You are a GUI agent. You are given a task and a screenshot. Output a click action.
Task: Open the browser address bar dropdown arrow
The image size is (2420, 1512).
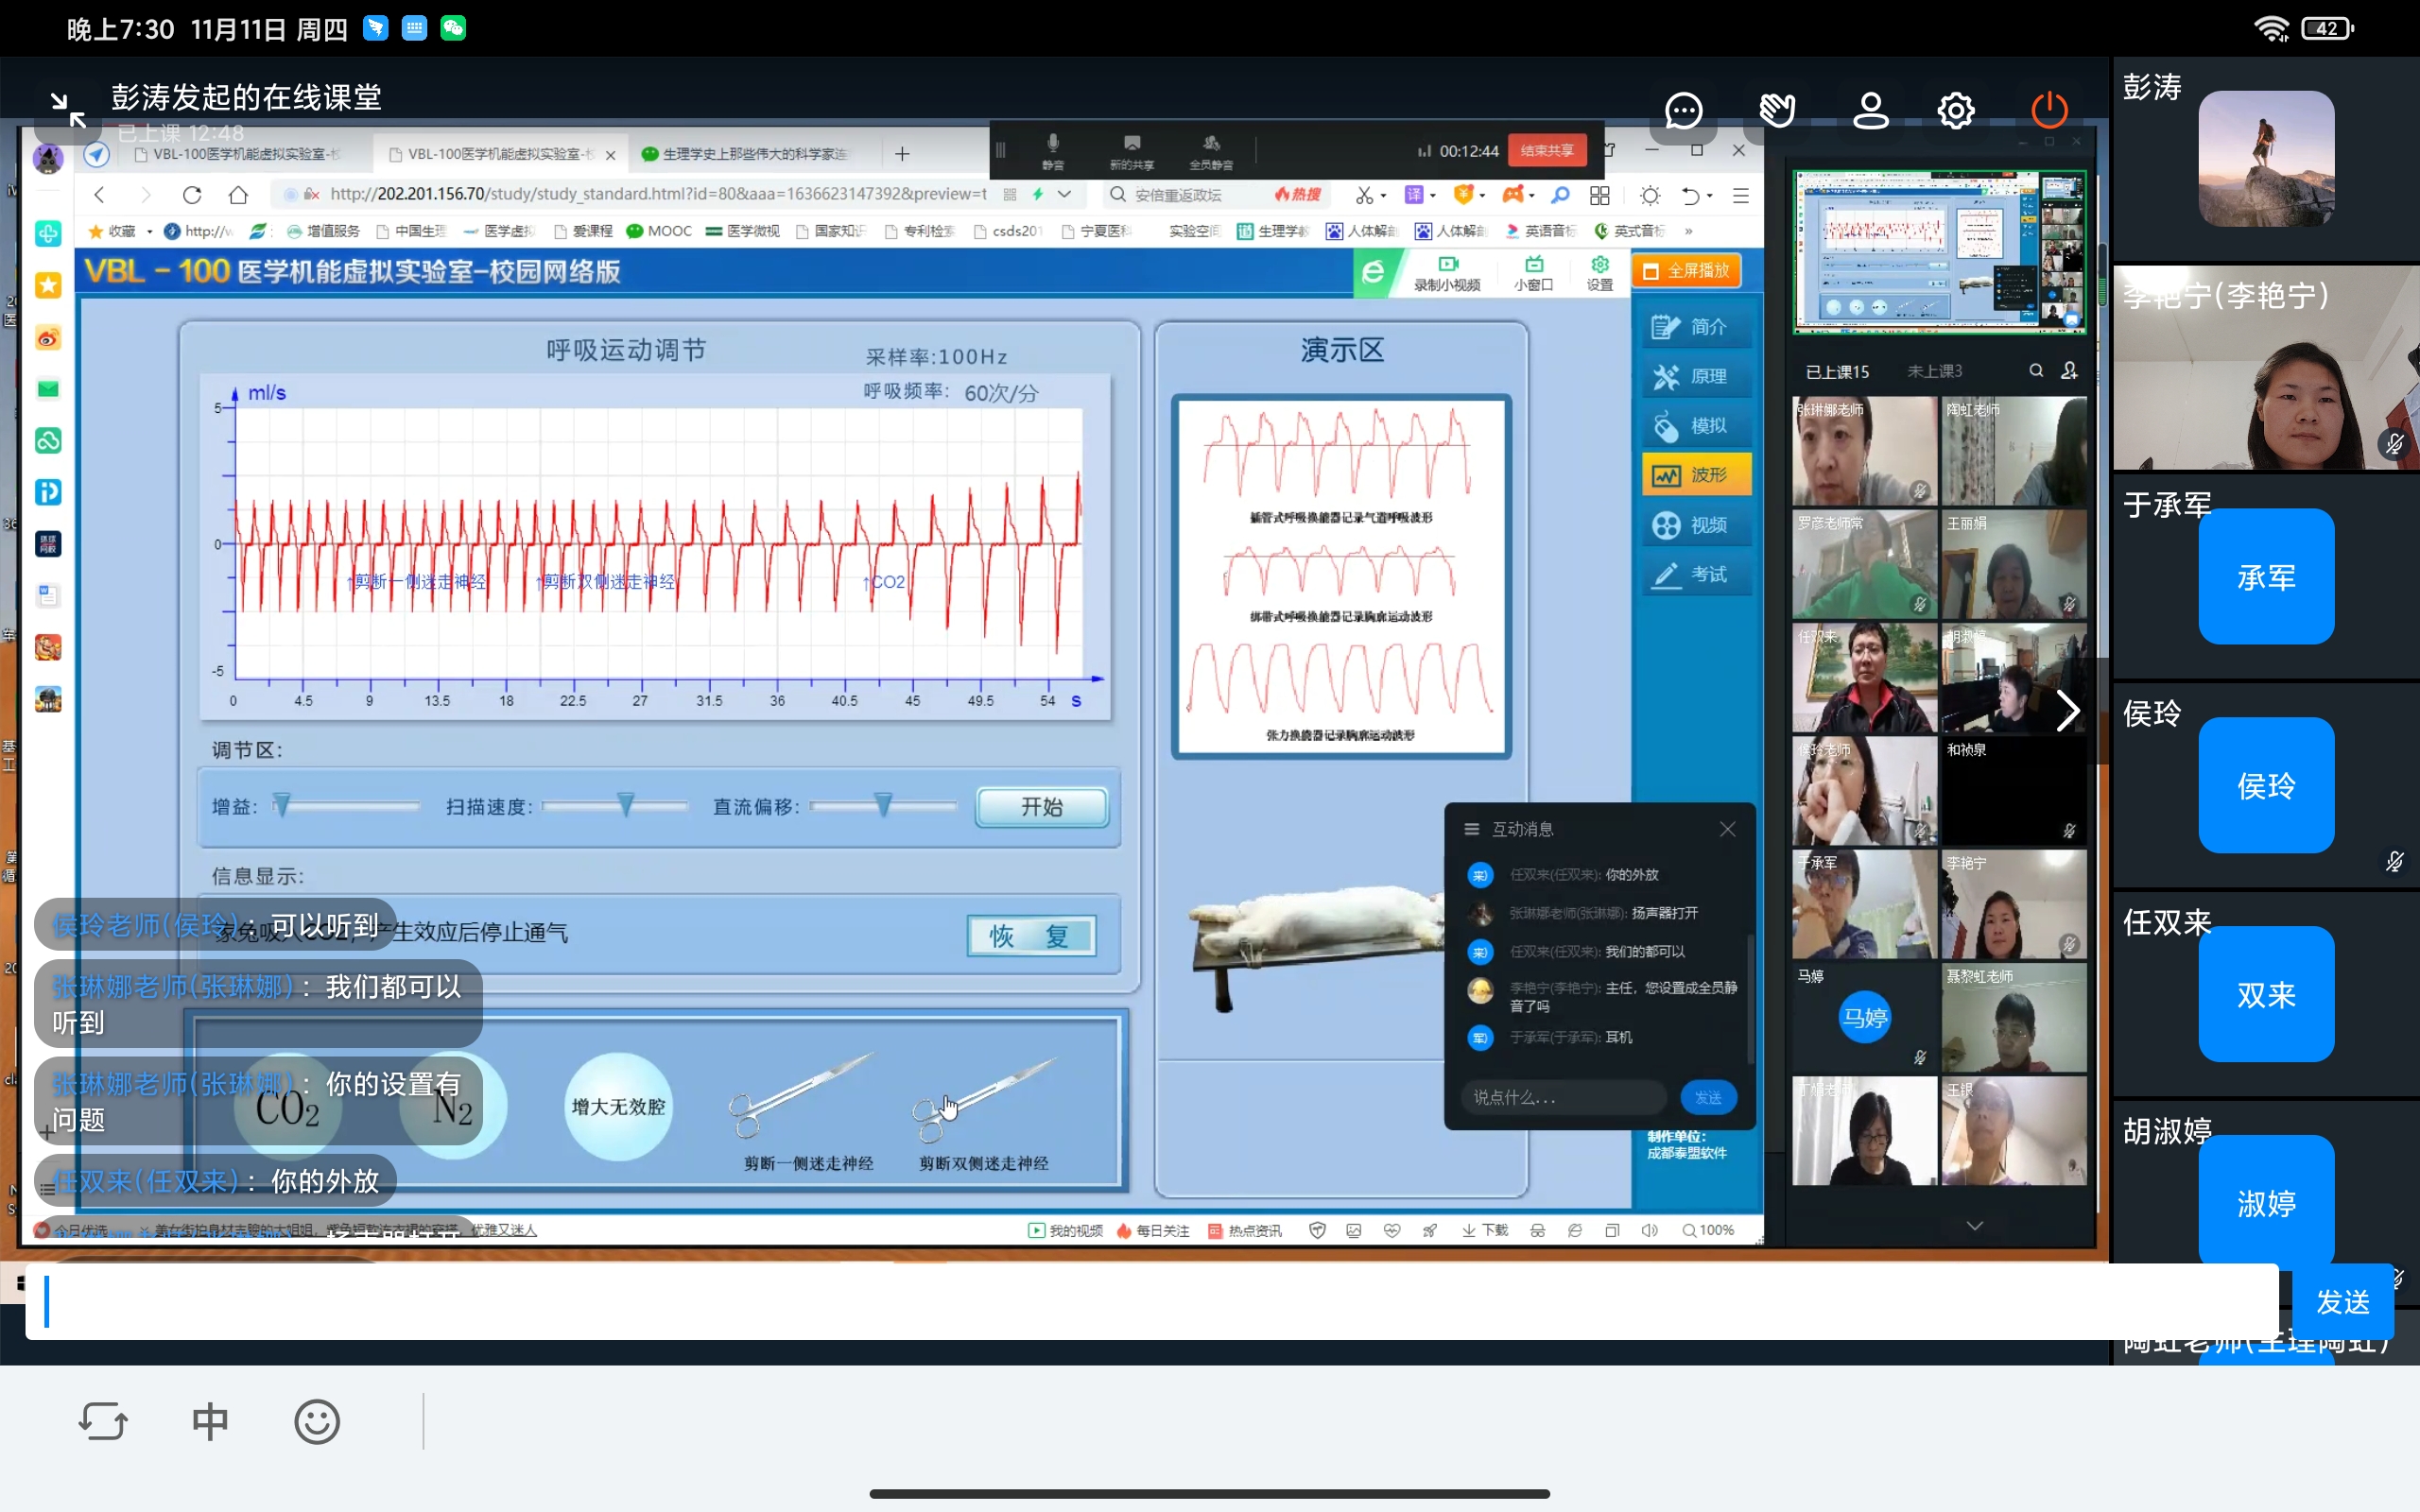[1064, 194]
